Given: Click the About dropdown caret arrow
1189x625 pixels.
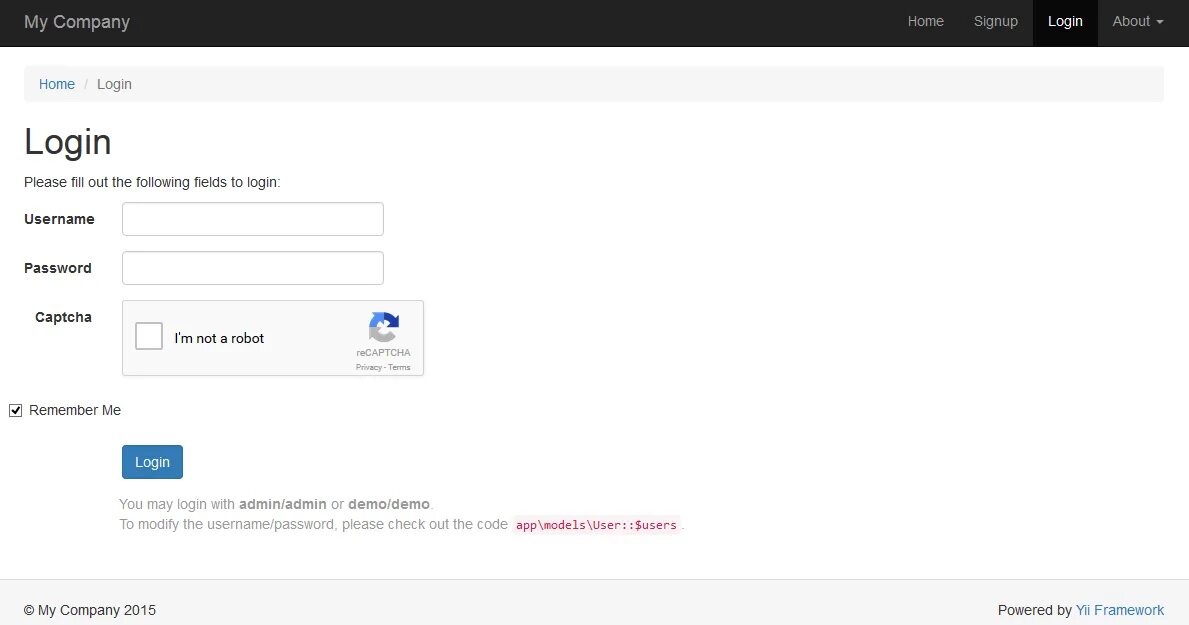Looking at the screenshot, I should pos(1158,21).
